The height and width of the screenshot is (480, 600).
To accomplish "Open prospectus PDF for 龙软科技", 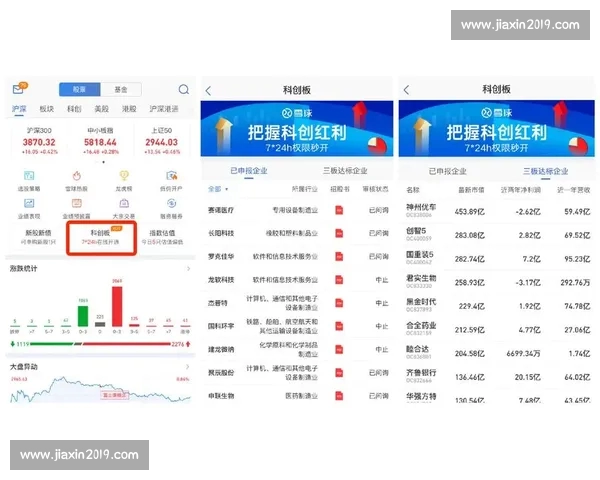I will click(339, 280).
